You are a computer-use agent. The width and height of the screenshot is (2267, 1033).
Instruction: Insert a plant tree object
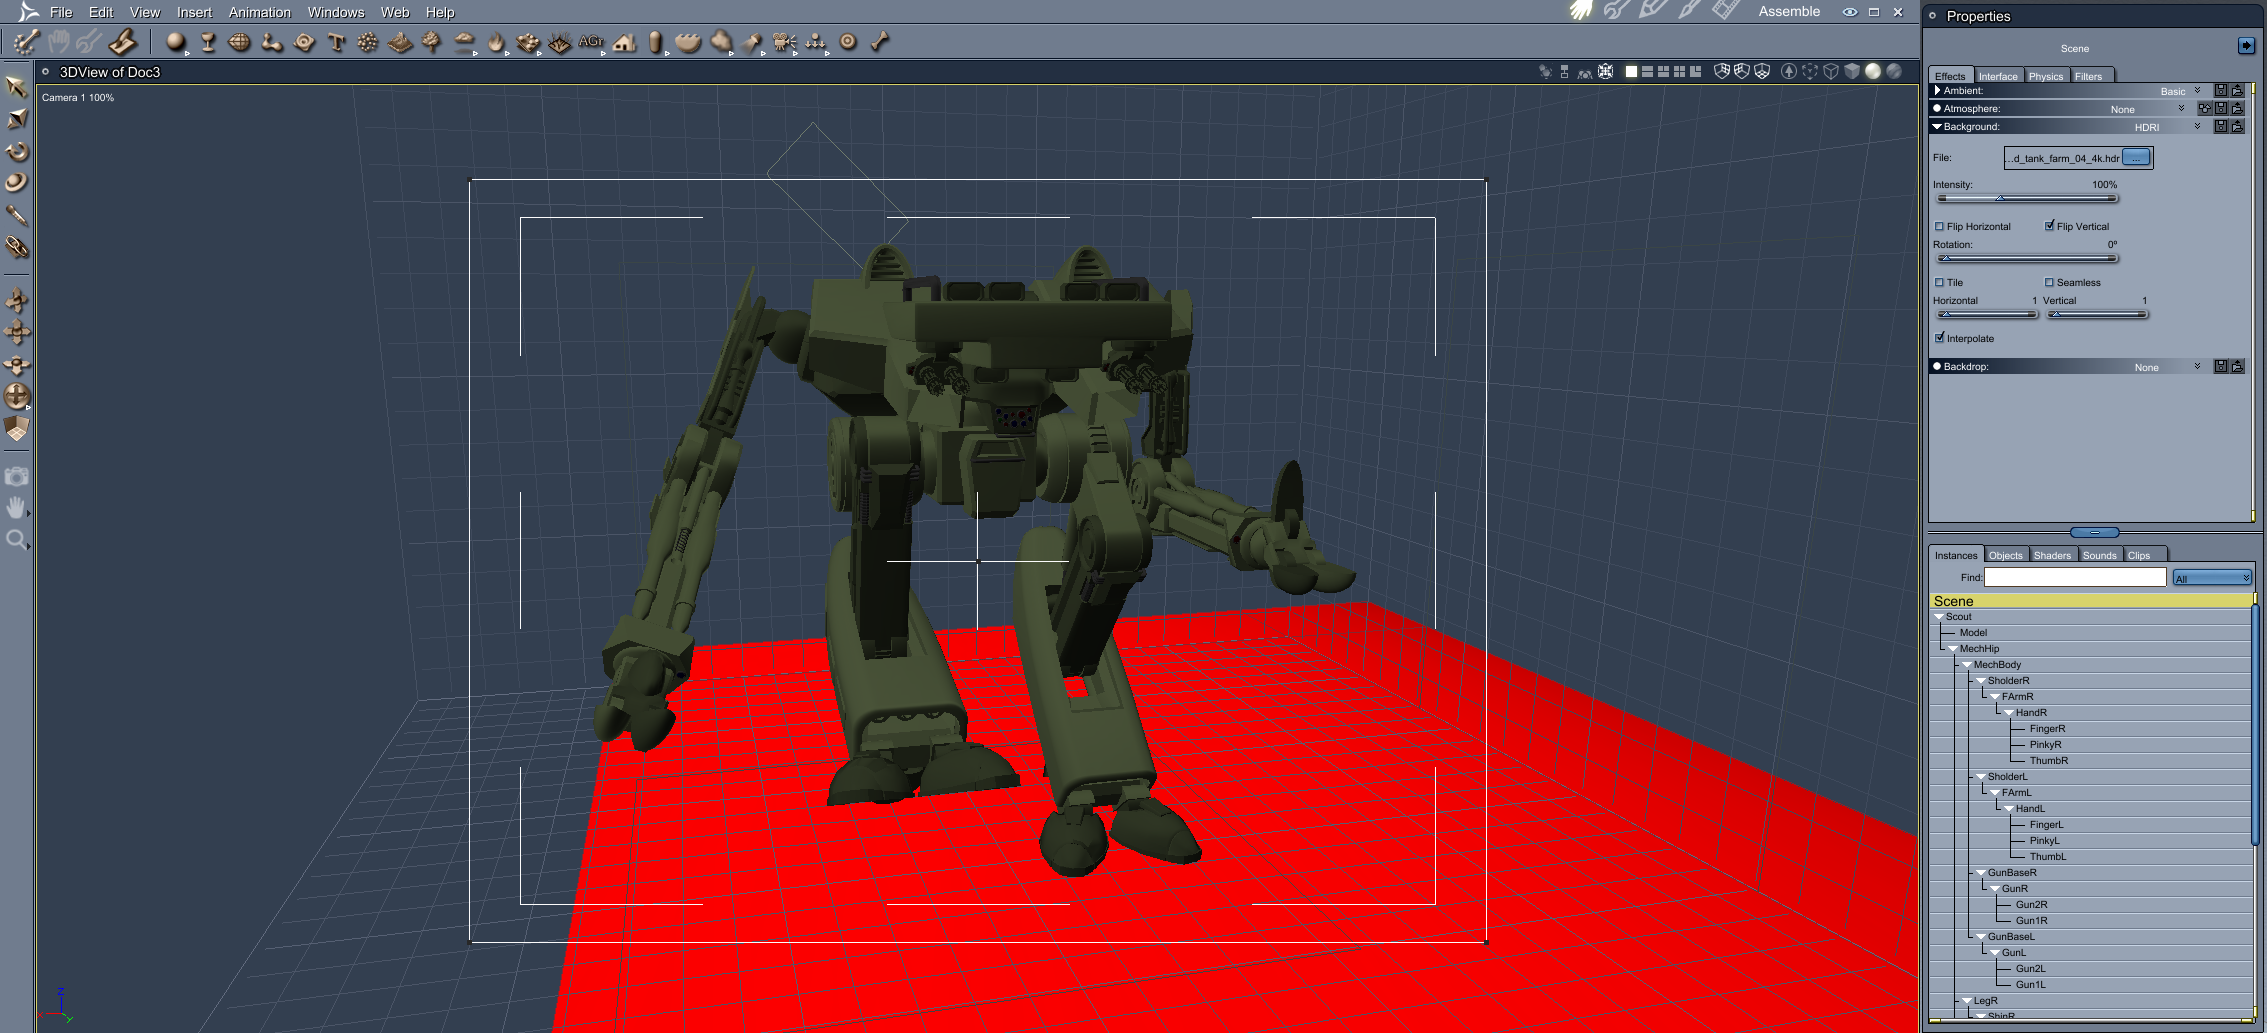point(432,42)
